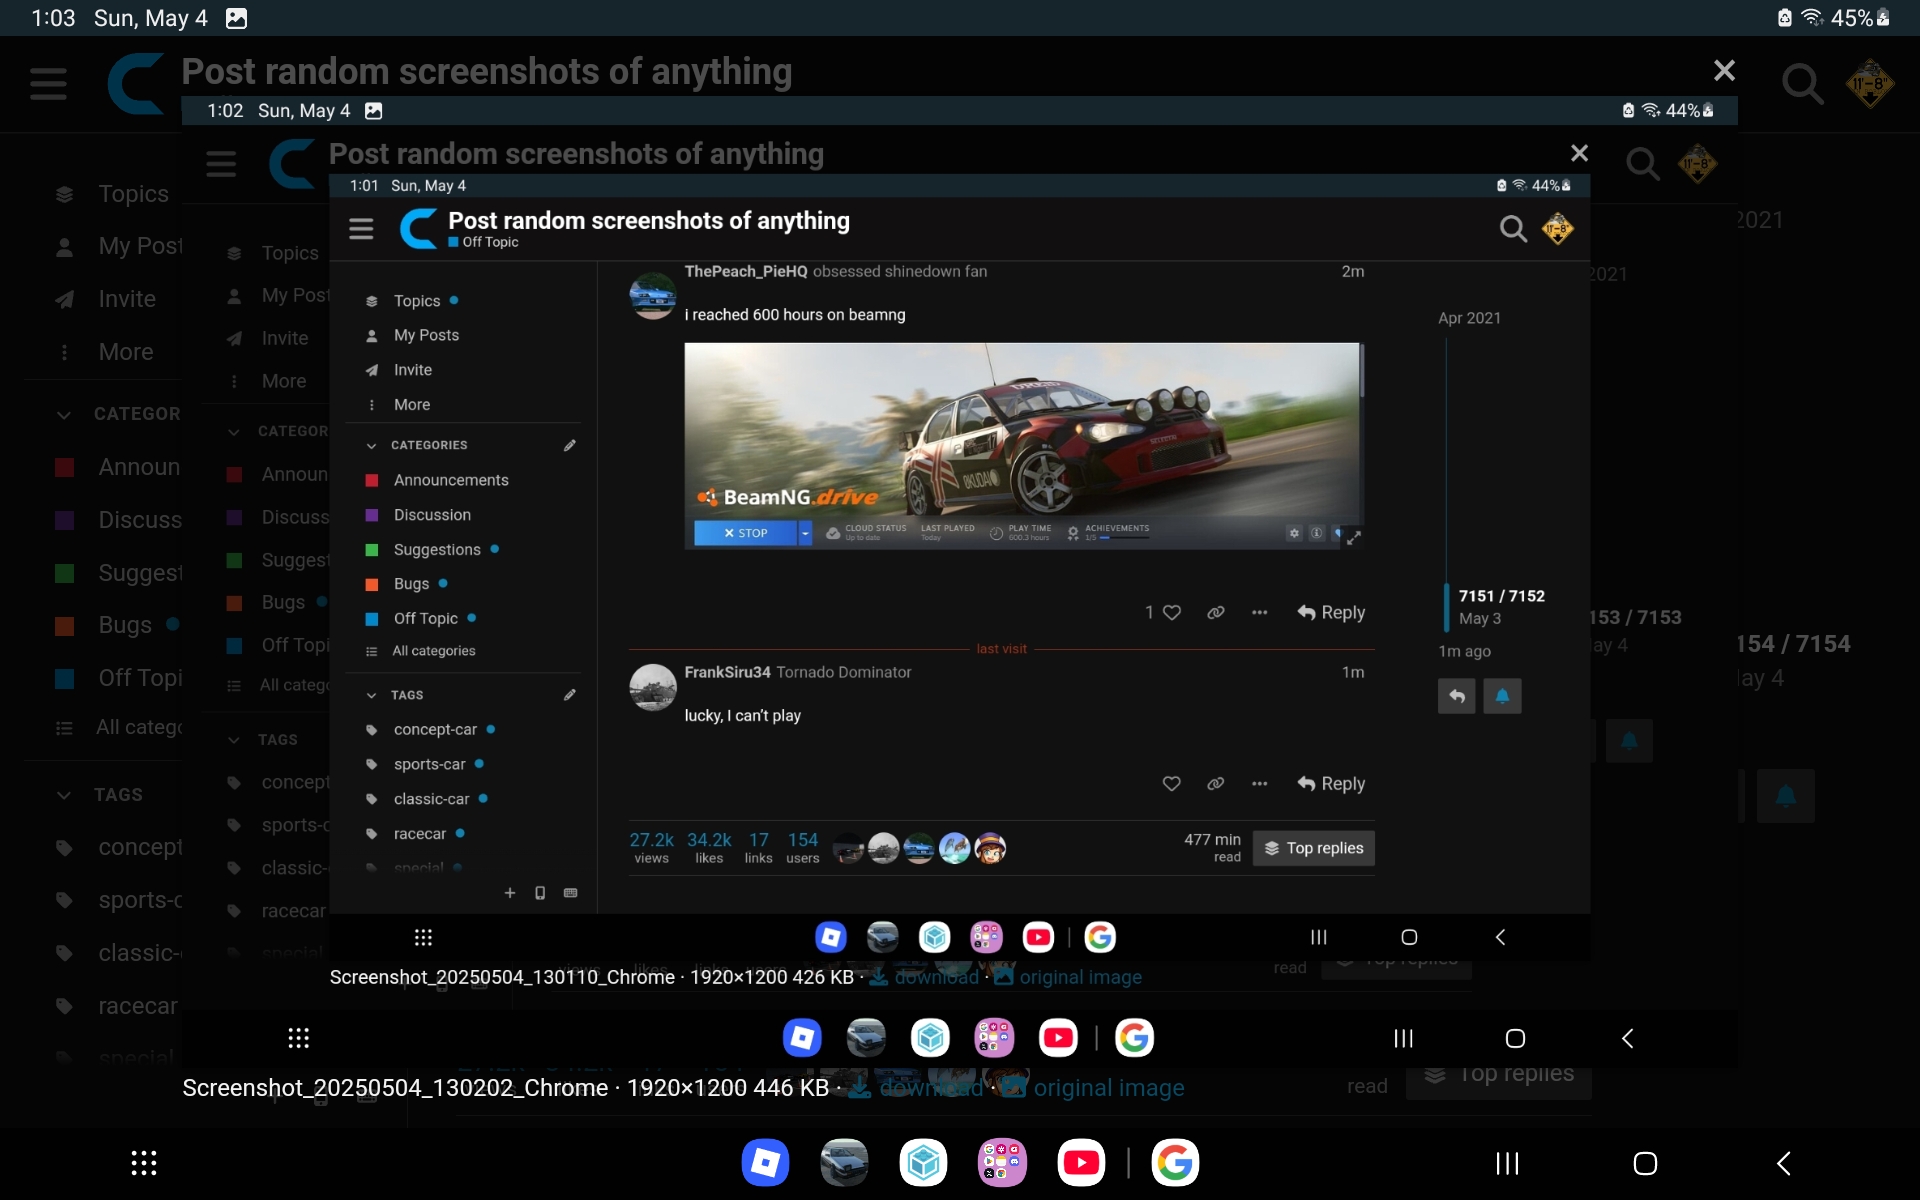1920x1200 pixels.
Task: Open Roblox from the bottom taskbar
Action: point(765,1163)
